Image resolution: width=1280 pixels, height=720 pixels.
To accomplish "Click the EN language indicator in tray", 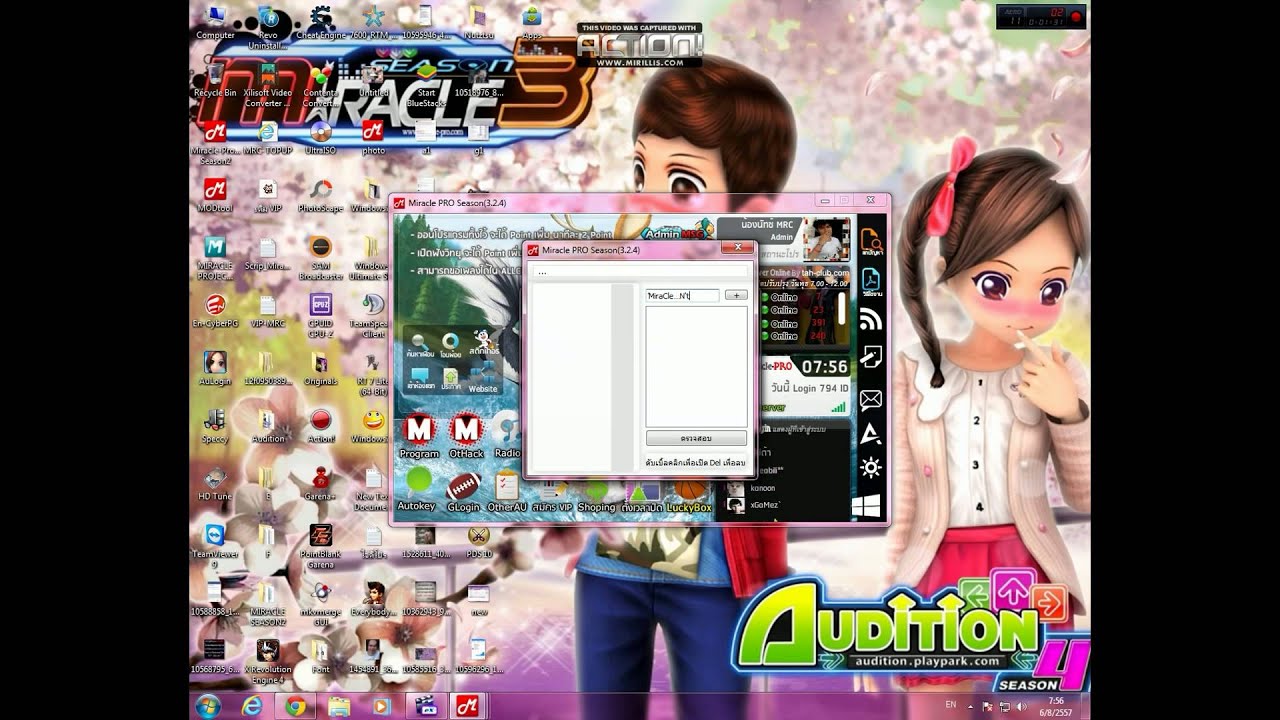I will point(950,705).
